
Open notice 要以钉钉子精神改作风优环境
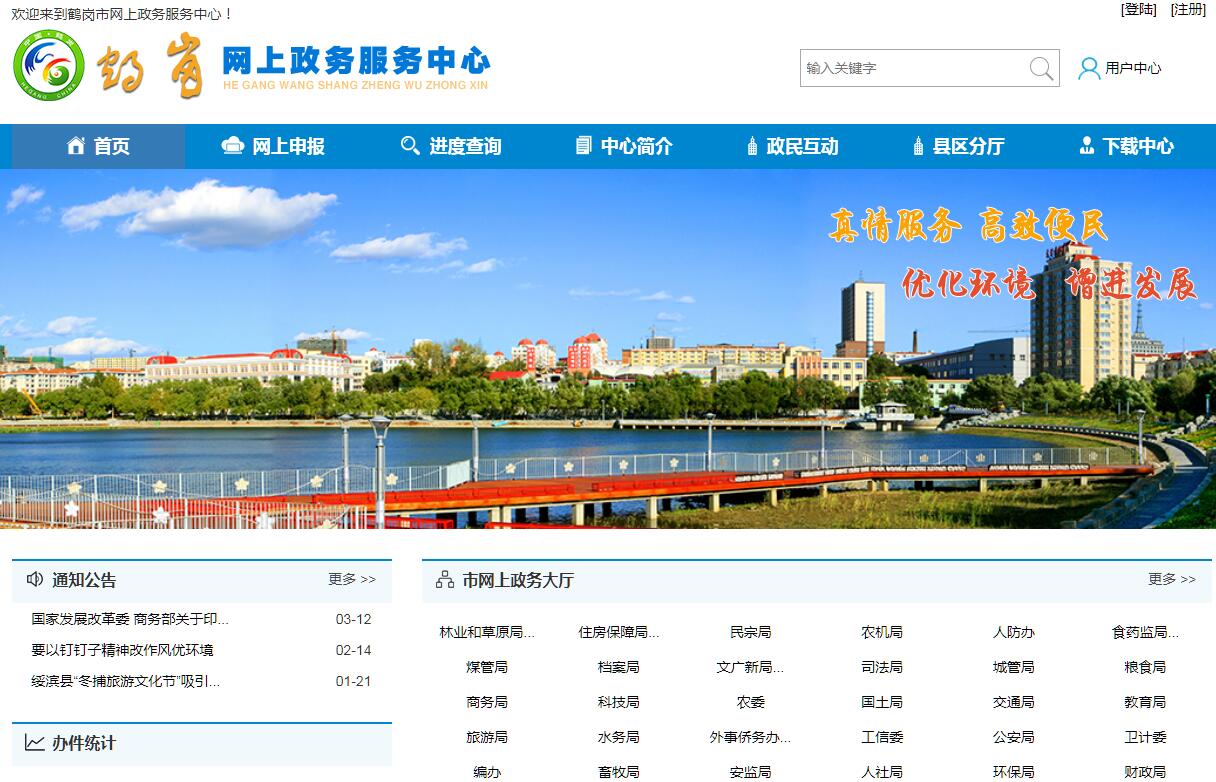pos(122,650)
